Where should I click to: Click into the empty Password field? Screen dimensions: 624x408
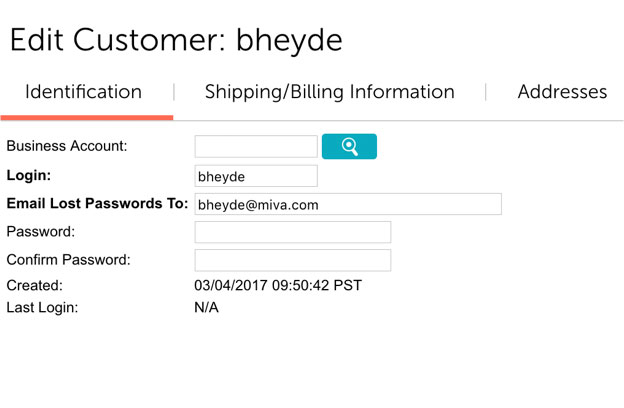coord(292,232)
